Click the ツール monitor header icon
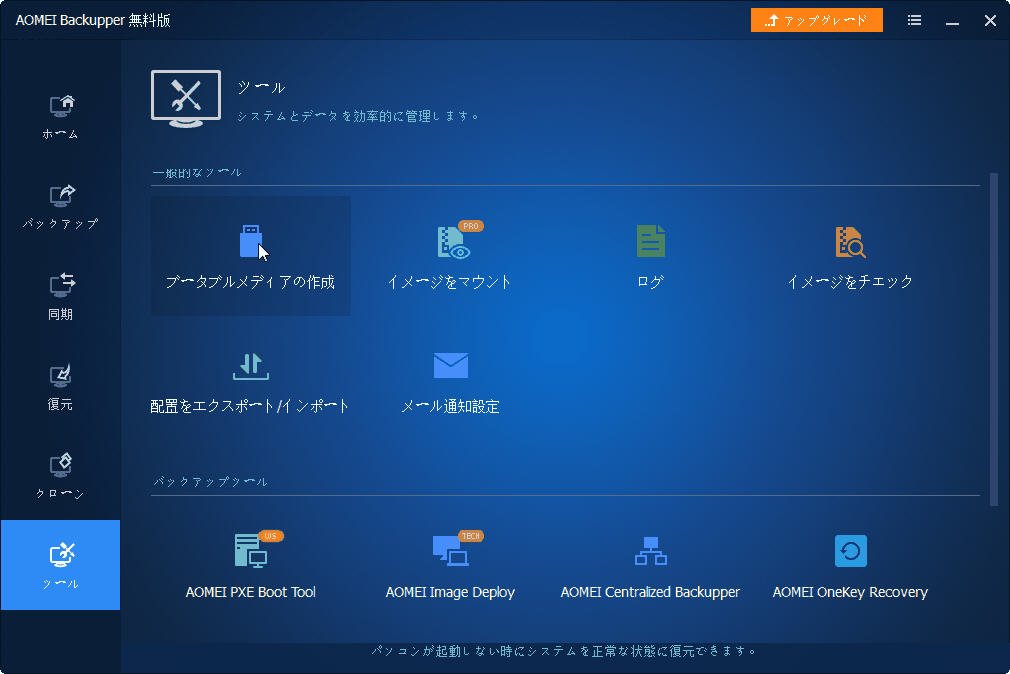This screenshot has height=674, width=1010. pos(186,99)
